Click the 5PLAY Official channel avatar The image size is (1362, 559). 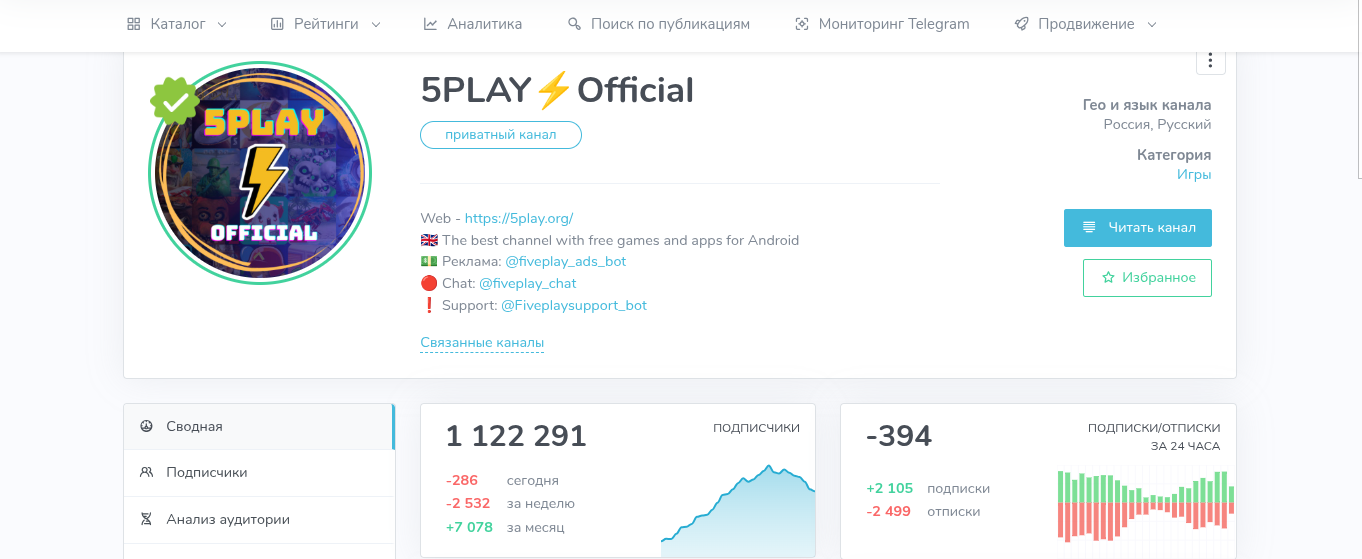pyautogui.click(x=260, y=174)
